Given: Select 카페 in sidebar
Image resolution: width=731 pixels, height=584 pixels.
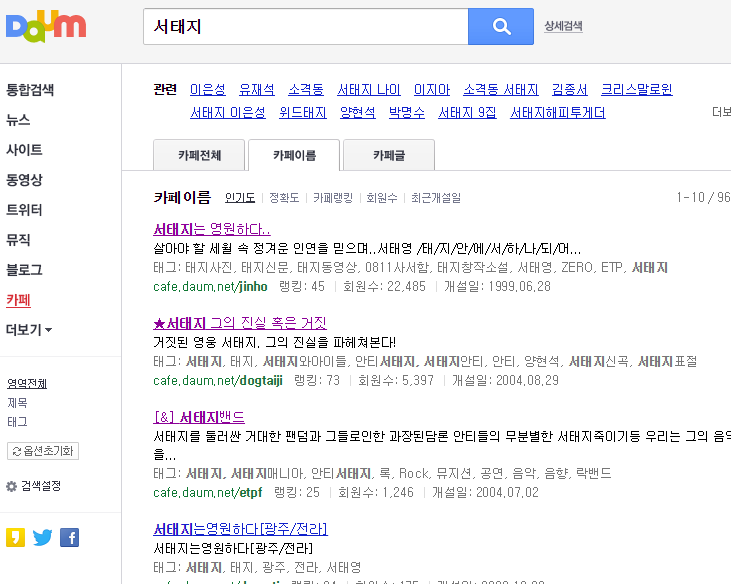Looking at the screenshot, I should coord(18,300).
